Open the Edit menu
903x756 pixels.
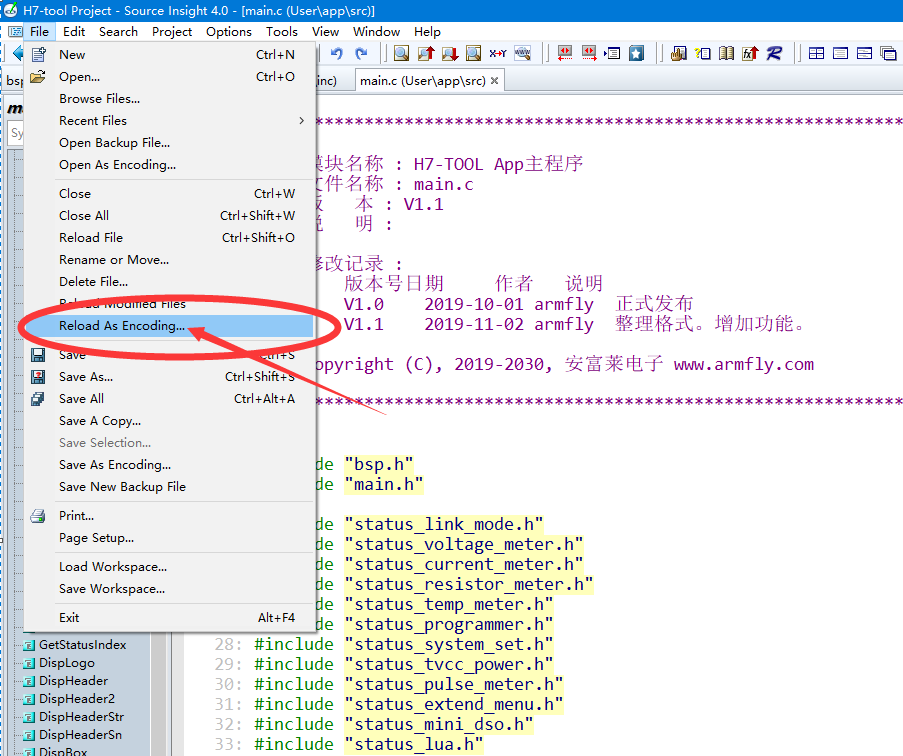click(x=74, y=32)
